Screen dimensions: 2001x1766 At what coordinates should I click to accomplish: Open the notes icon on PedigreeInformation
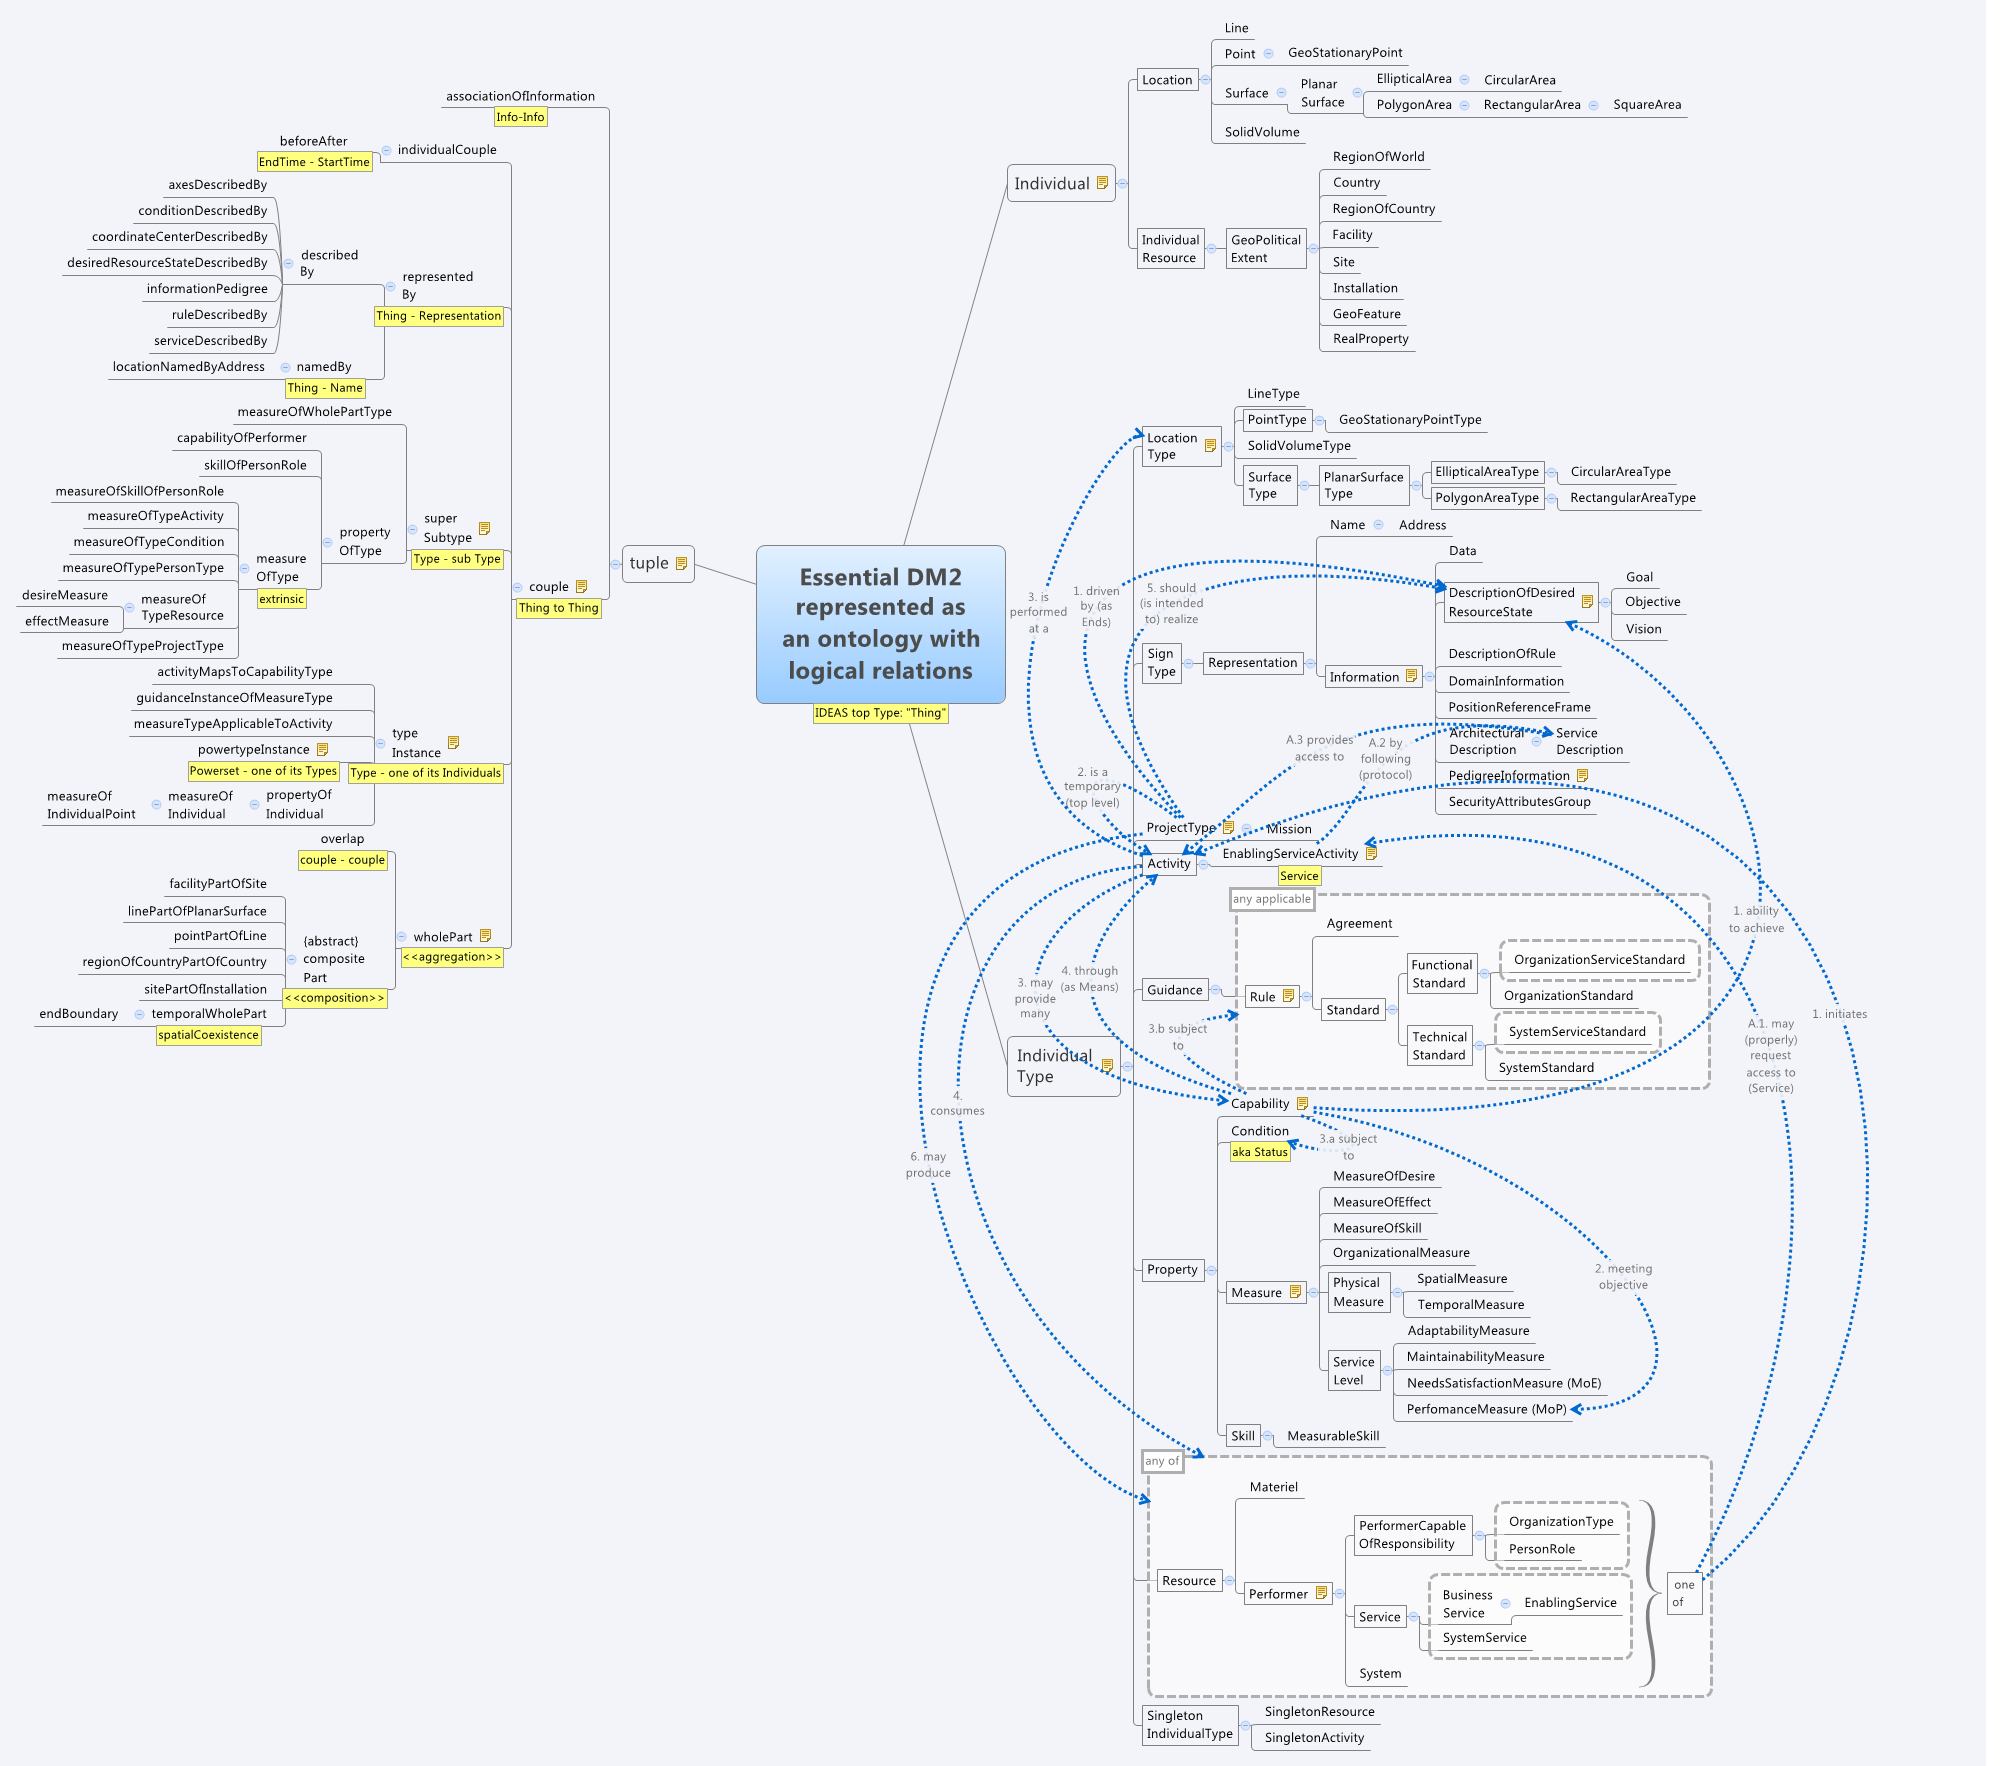1582,775
